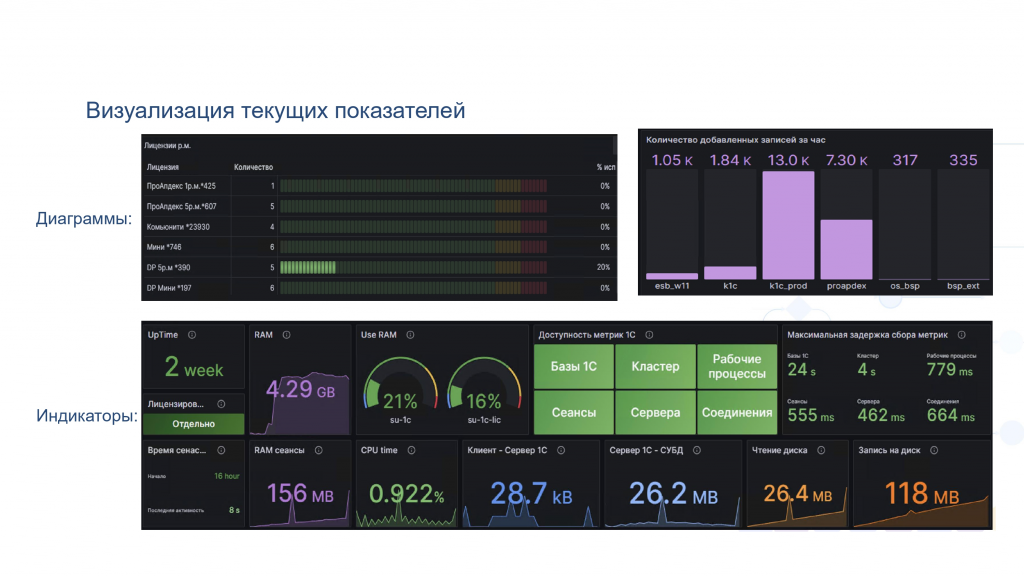Click the Лицензии р.м. panel title

pos(168,146)
